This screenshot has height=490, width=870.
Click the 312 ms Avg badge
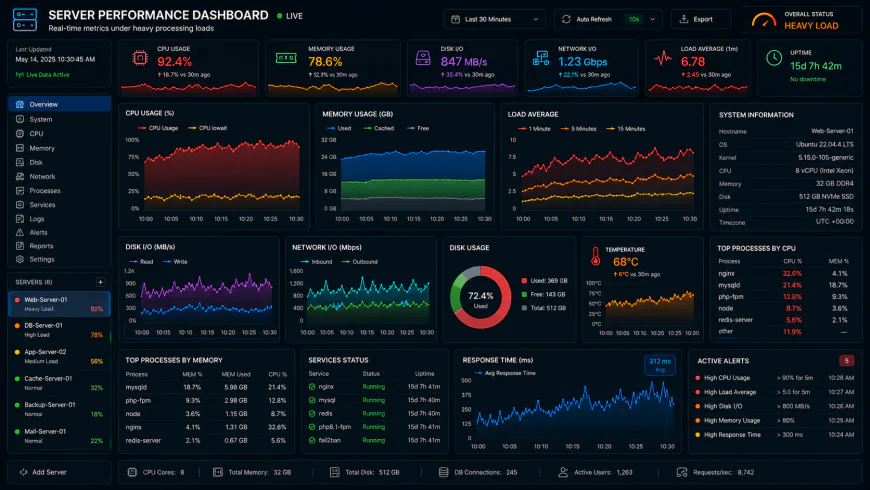click(660, 365)
